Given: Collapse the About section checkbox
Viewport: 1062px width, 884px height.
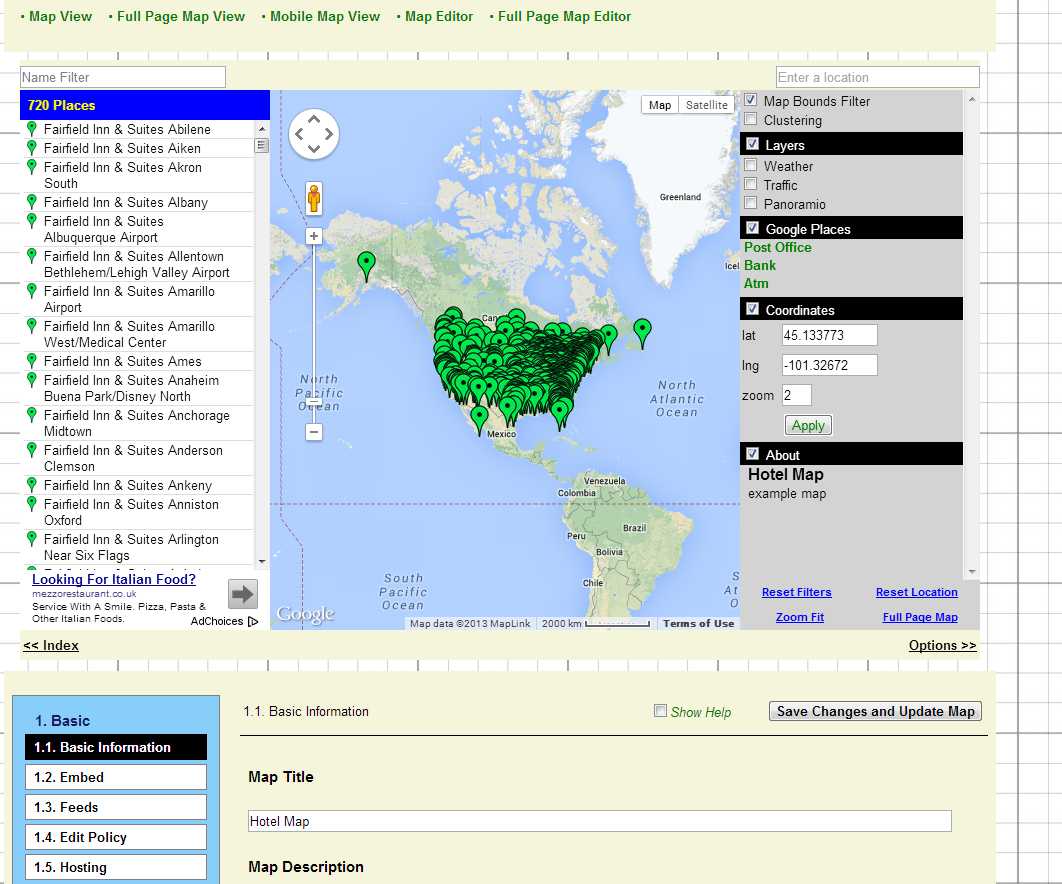Looking at the screenshot, I should point(752,454).
